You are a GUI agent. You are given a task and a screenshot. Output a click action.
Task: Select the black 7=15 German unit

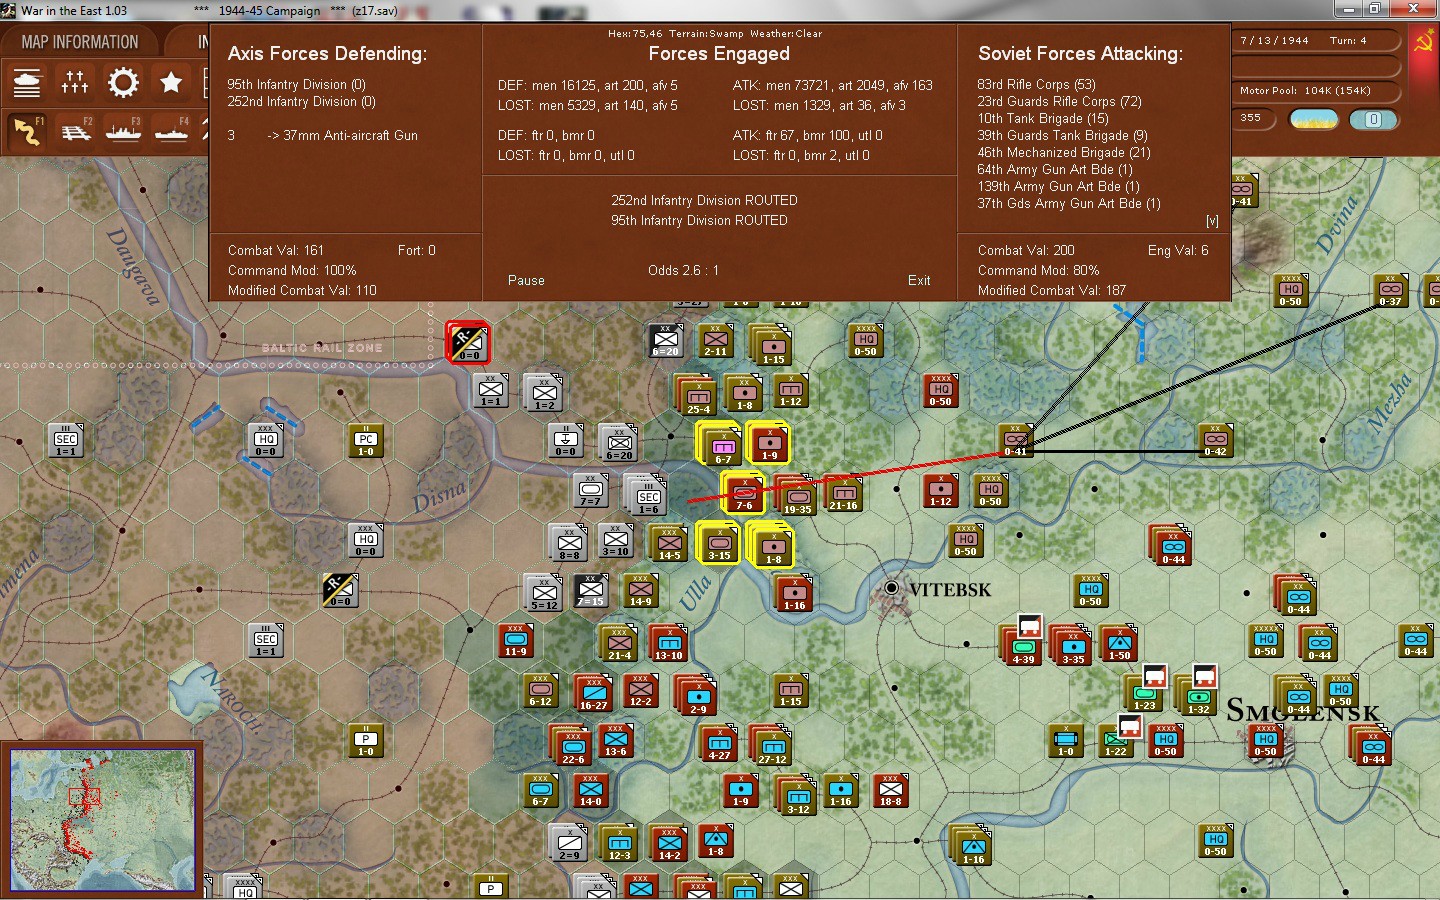coord(590,591)
